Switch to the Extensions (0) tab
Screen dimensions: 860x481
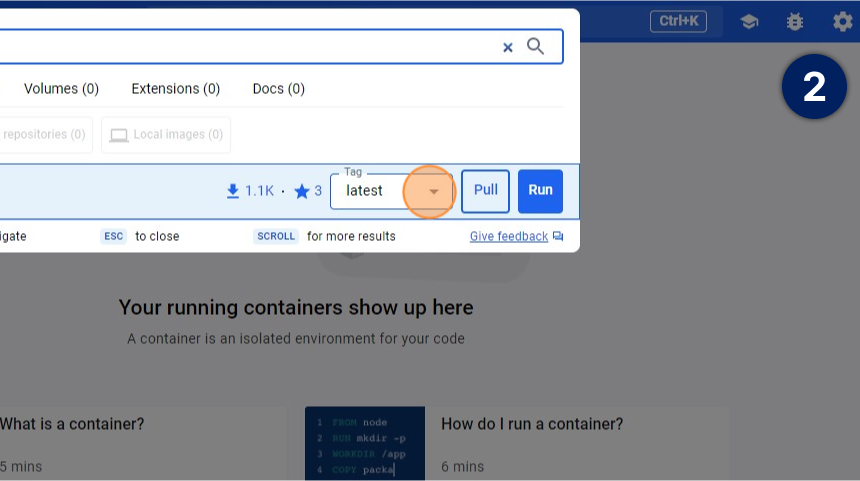[x=175, y=89]
